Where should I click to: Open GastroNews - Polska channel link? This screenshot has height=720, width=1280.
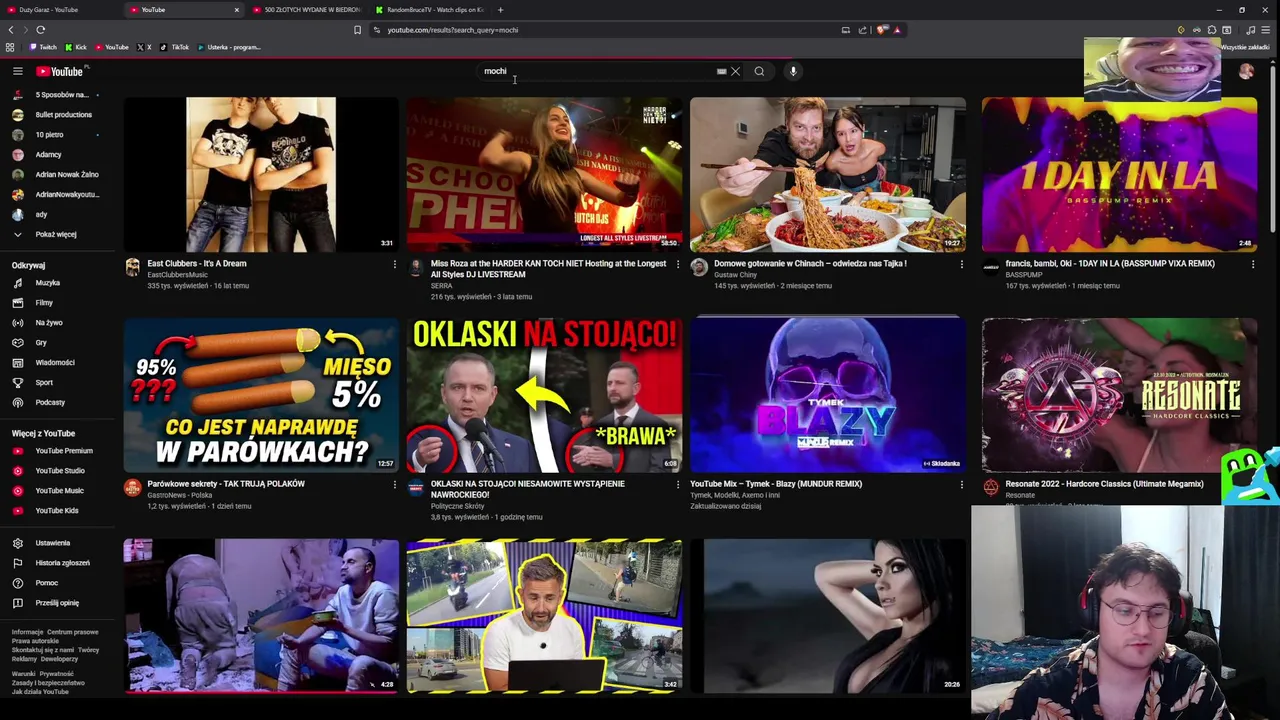pyautogui.click(x=180, y=495)
